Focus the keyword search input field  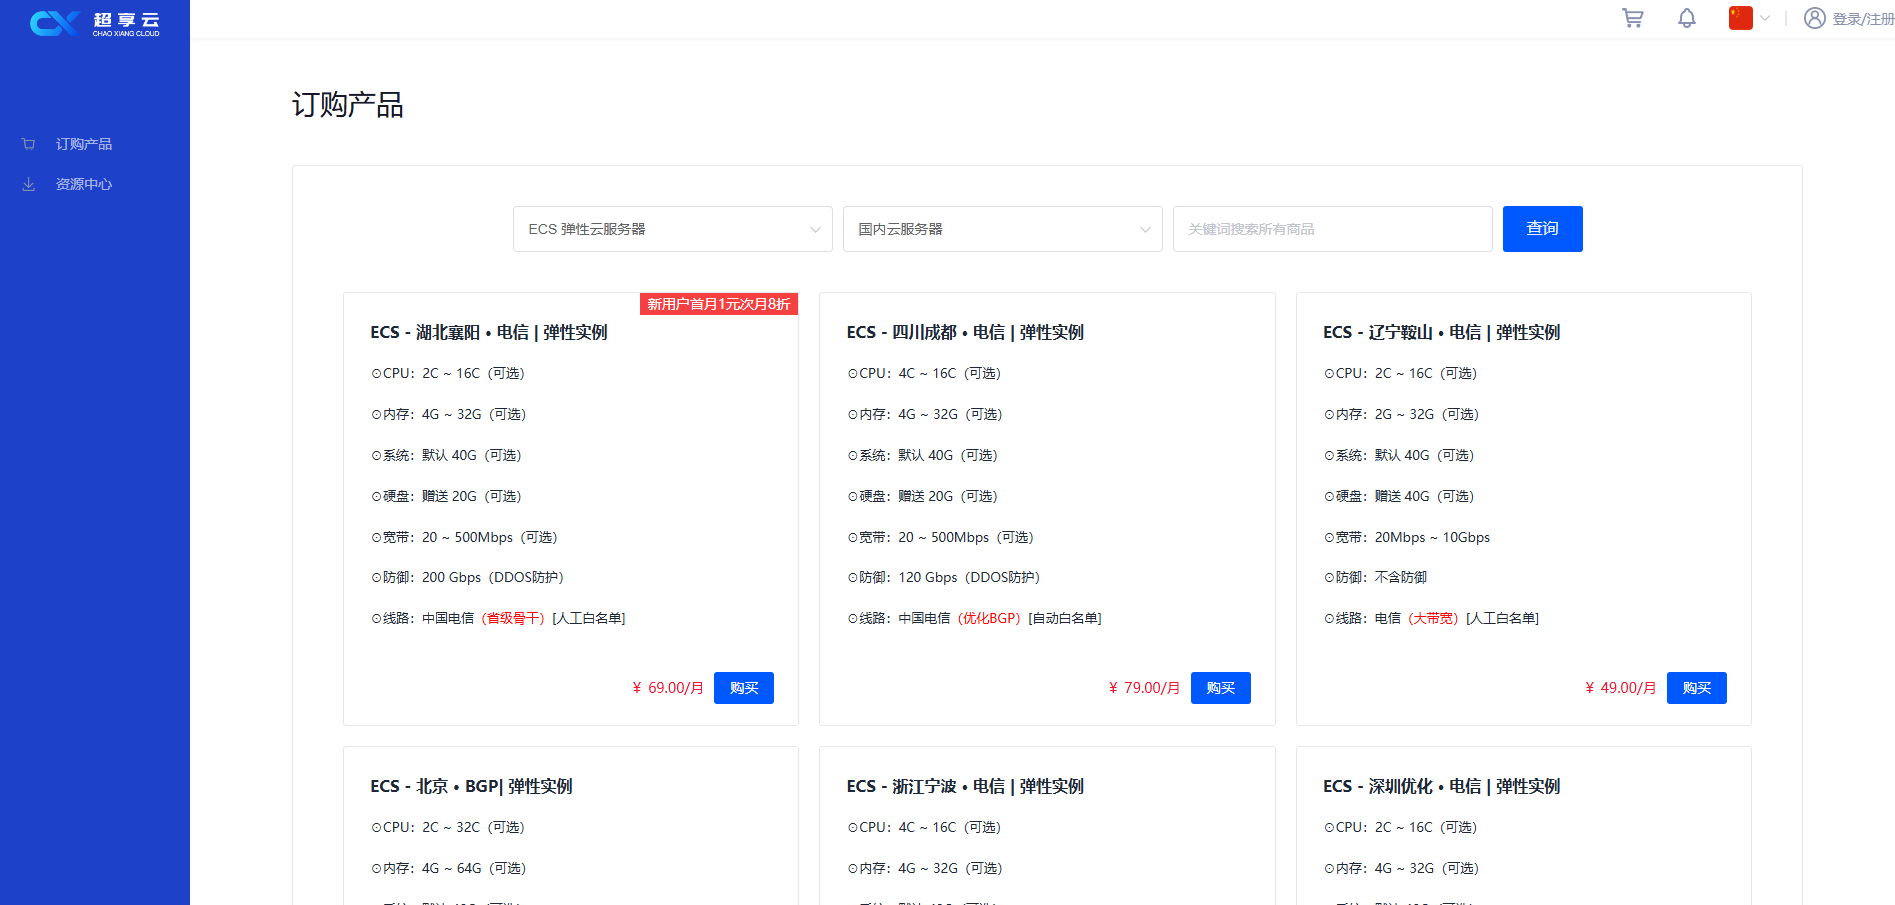1332,229
